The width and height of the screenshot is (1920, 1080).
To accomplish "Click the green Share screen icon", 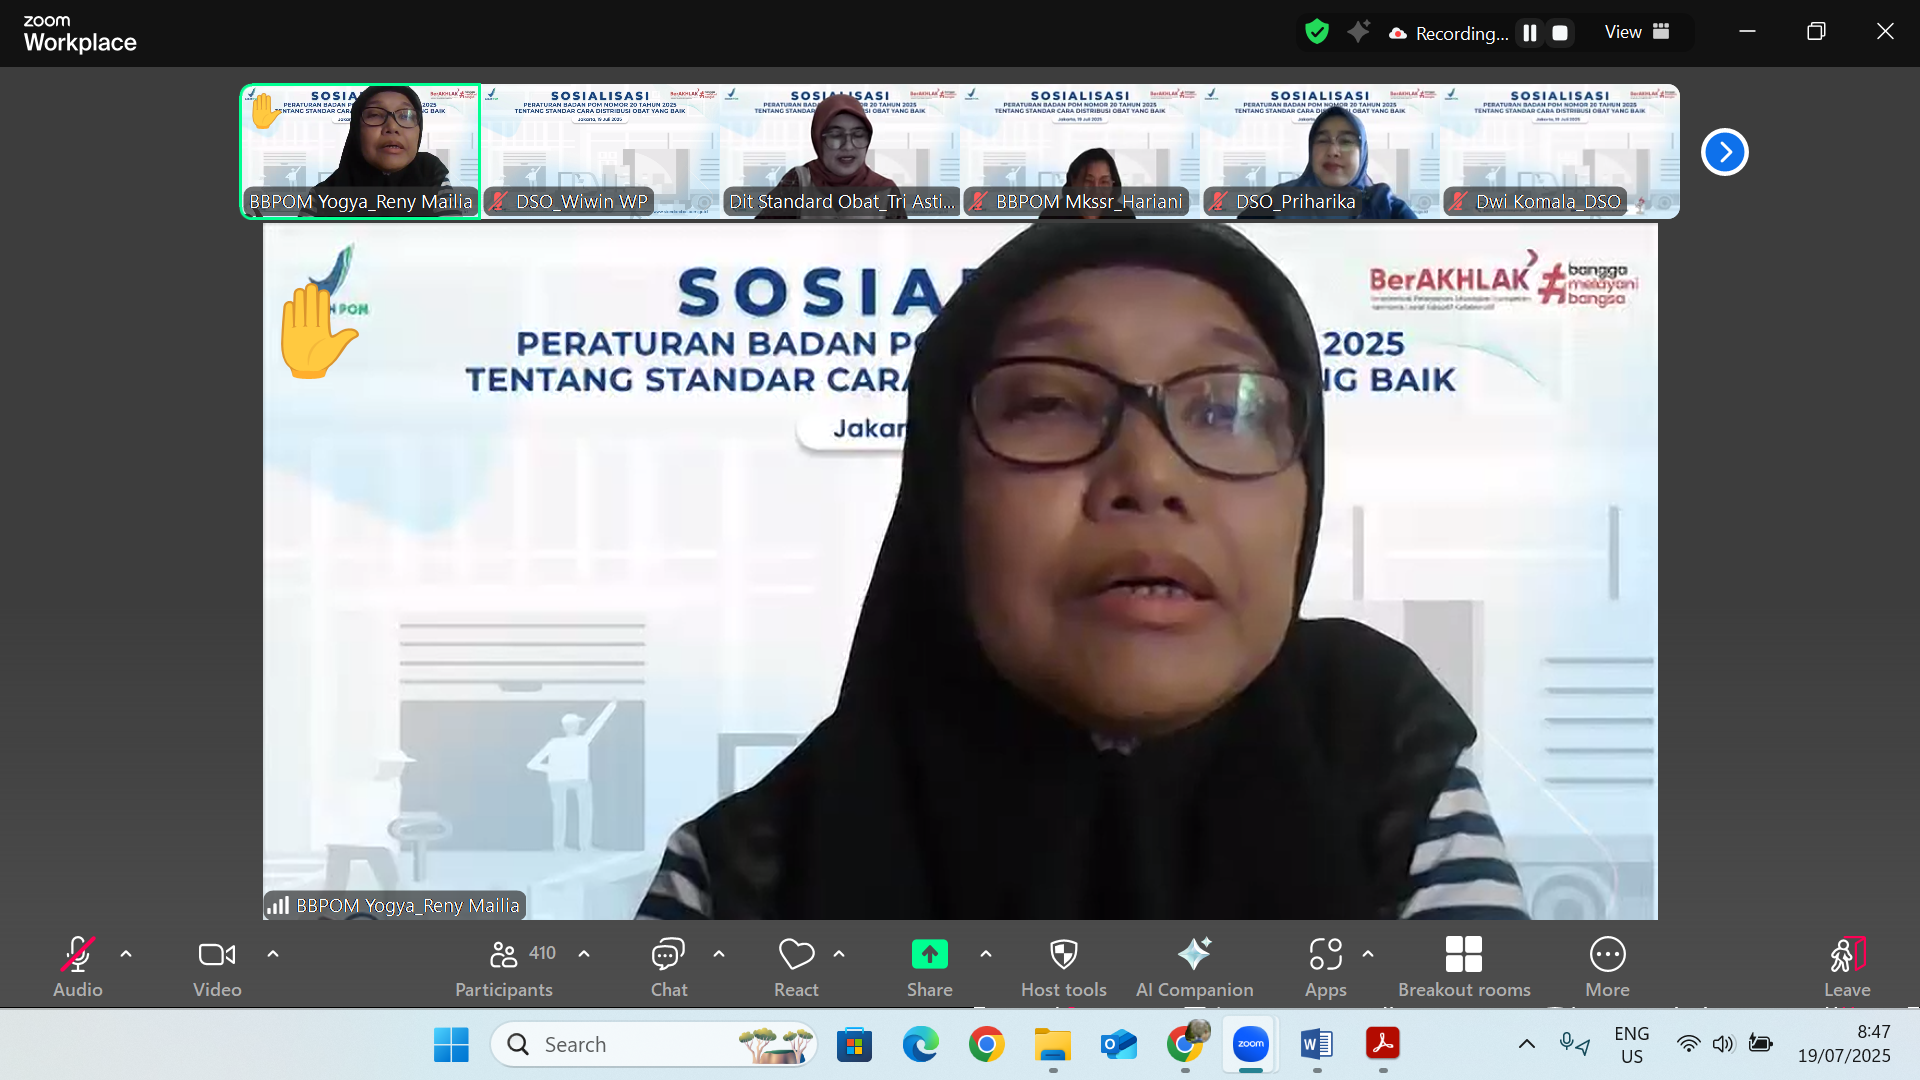I will click(x=929, y=955).
